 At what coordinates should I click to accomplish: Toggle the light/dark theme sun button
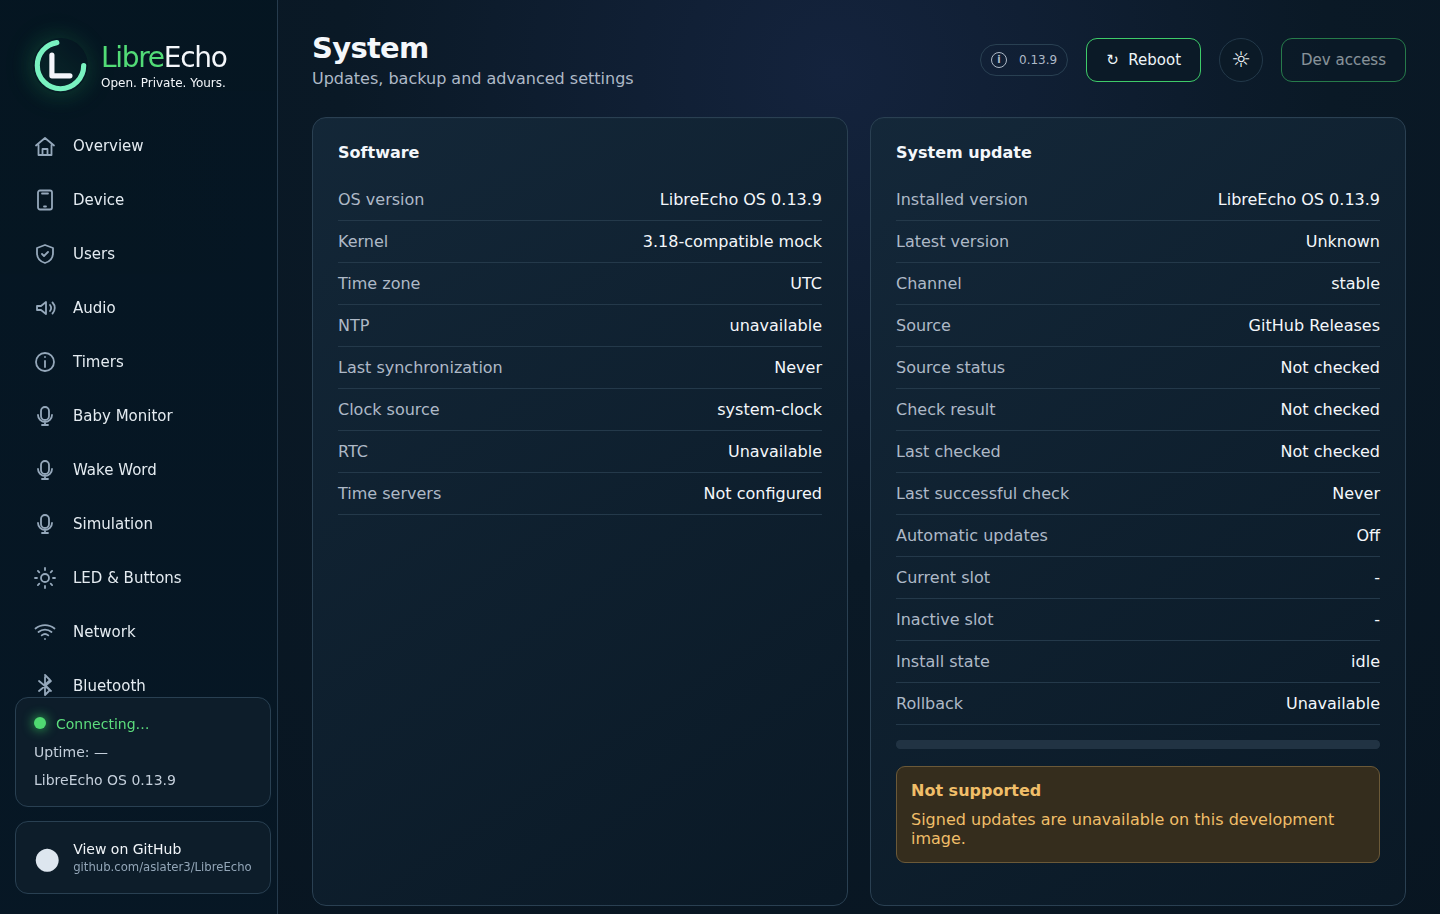pos(1241,60)
